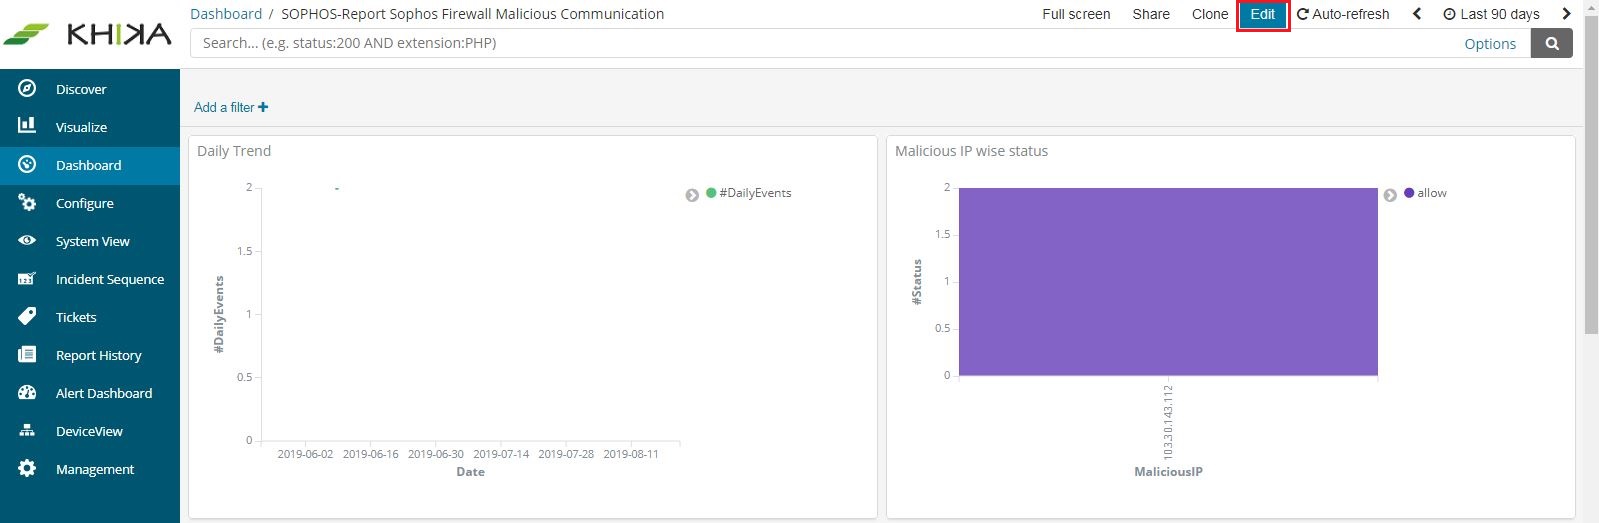Screen dimensions: 1599x523
Task: Open the Auto-refresh settings
Action: tap(1343, 14)
